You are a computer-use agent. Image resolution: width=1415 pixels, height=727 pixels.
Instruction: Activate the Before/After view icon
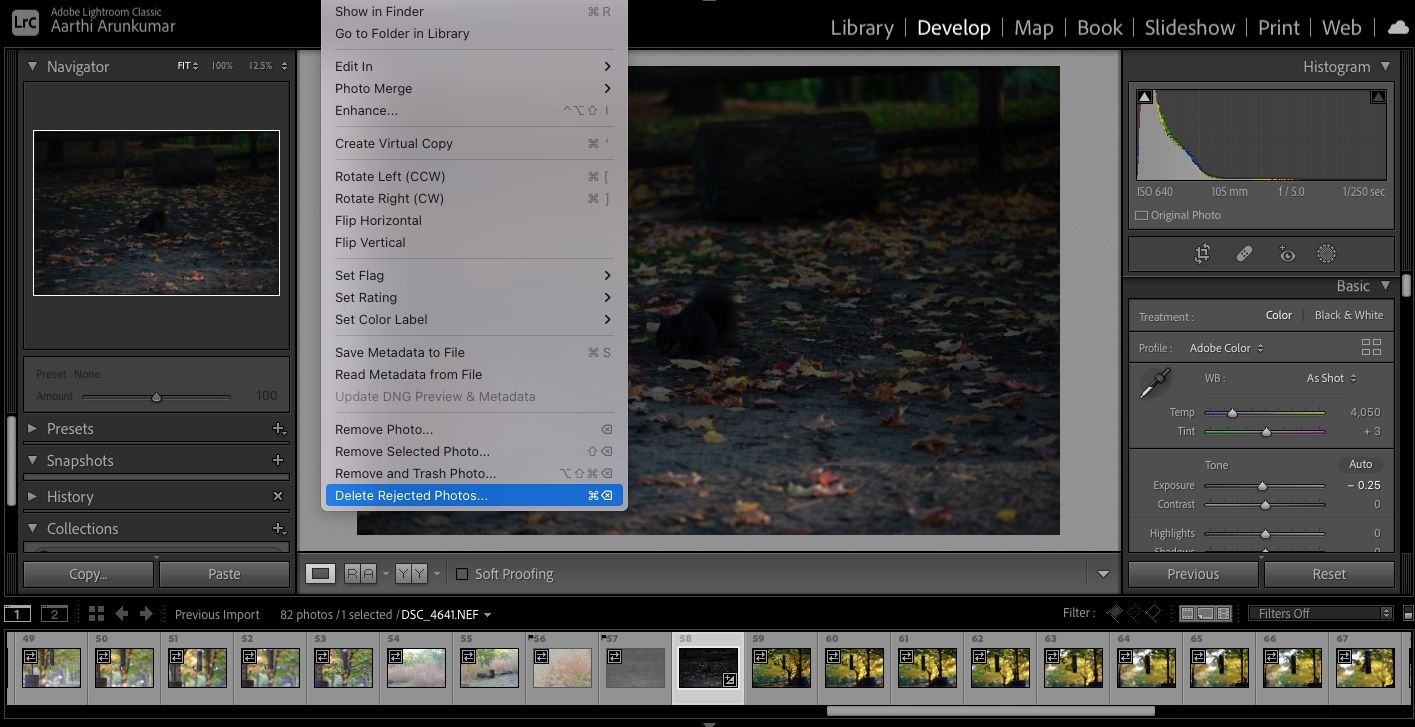click(x=360, y=573)
